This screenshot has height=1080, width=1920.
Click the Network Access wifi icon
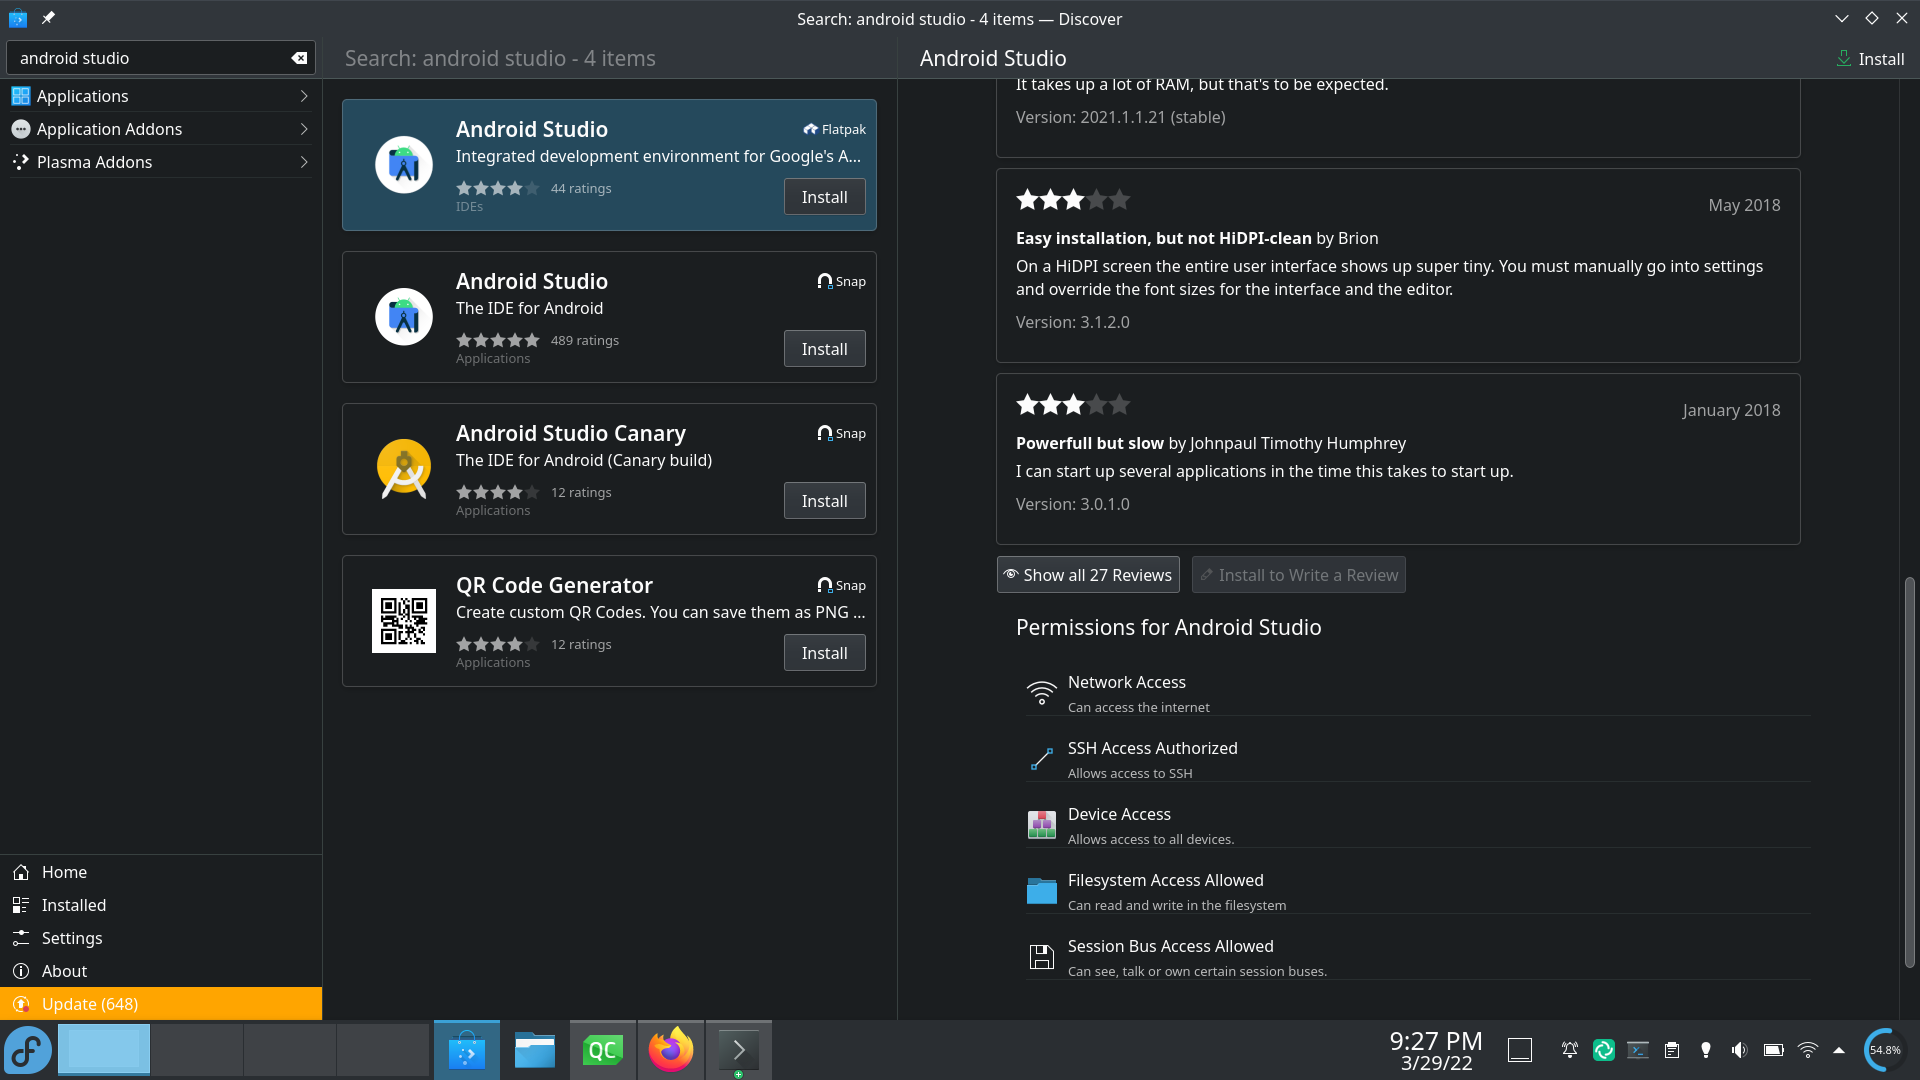point(1041,693)
